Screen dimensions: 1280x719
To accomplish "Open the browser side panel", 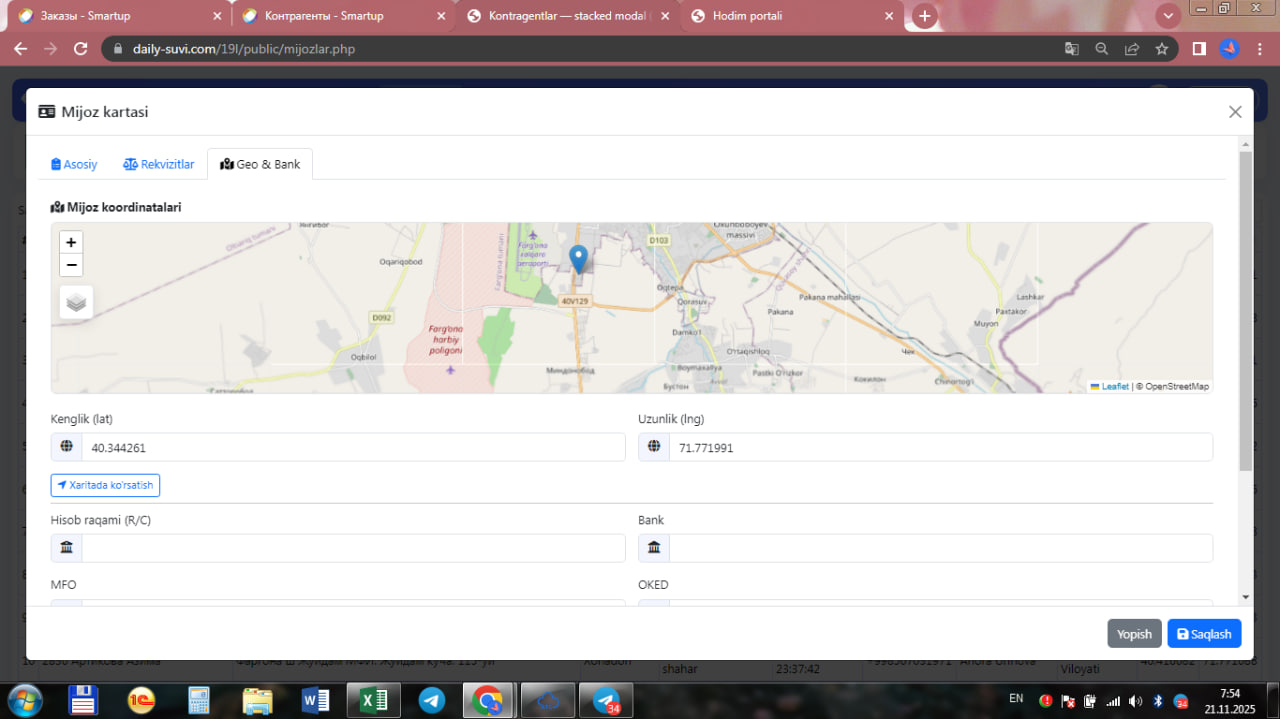I will (1199, 48).
